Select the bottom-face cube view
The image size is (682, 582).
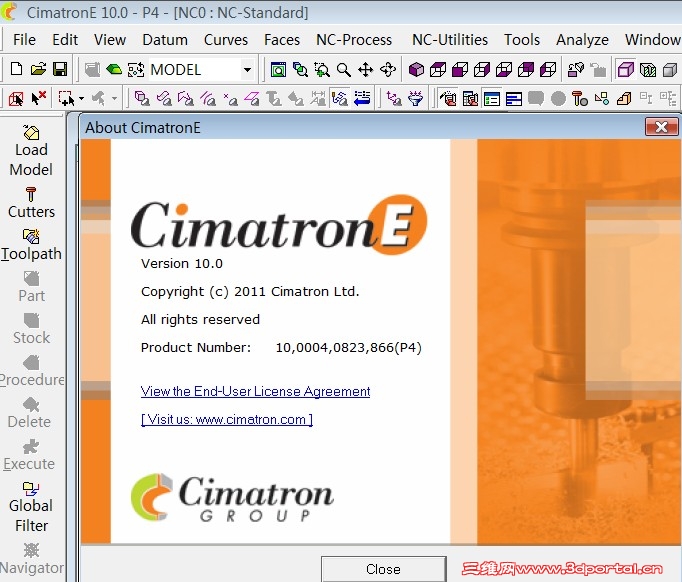(504, 70)
